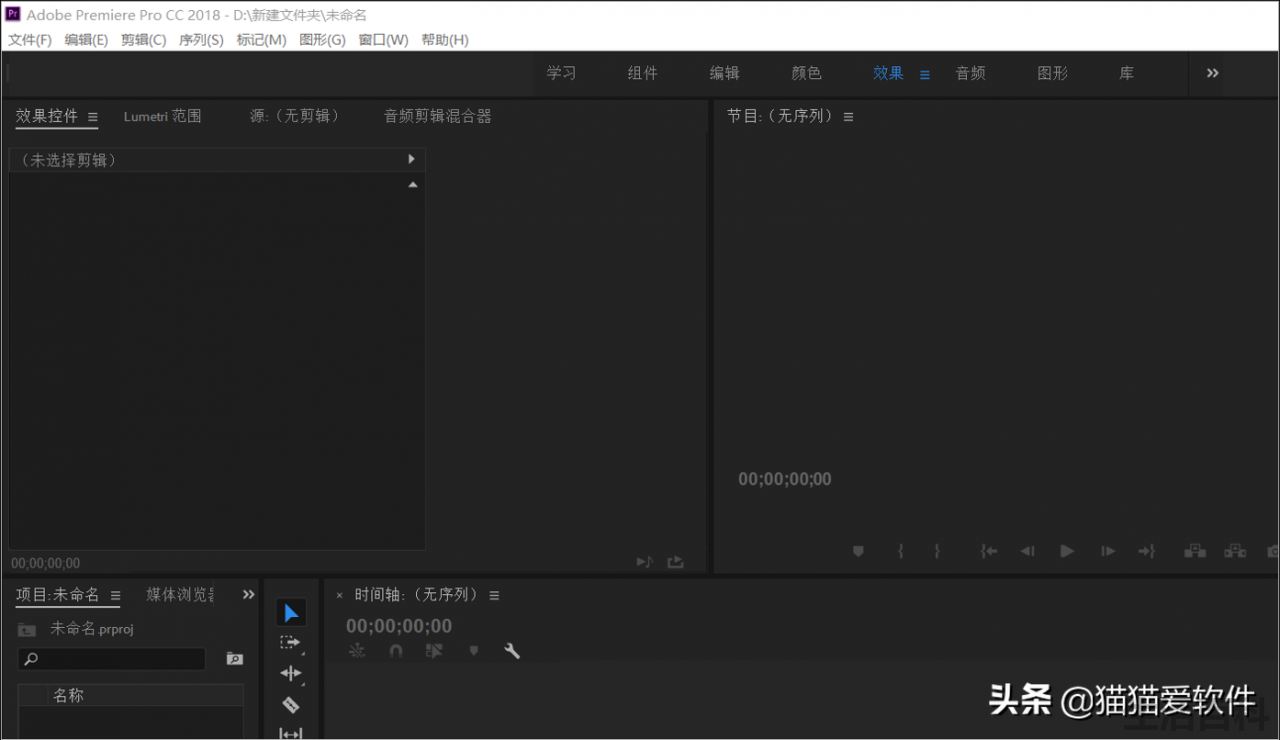The image size is (1280, 740).
Task: Open the 窗口(W) menu
Action: [383, 40]
